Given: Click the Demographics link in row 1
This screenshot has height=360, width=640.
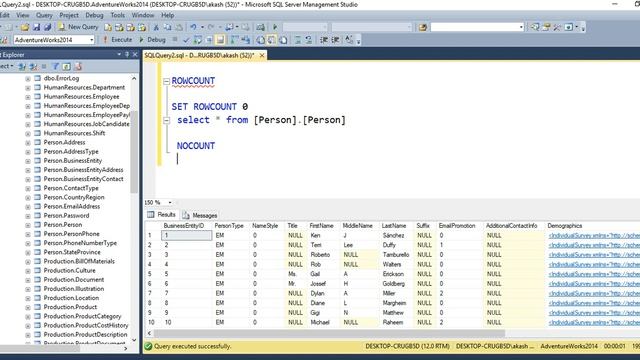Looking at the screenshot, I should pos(594,236).
